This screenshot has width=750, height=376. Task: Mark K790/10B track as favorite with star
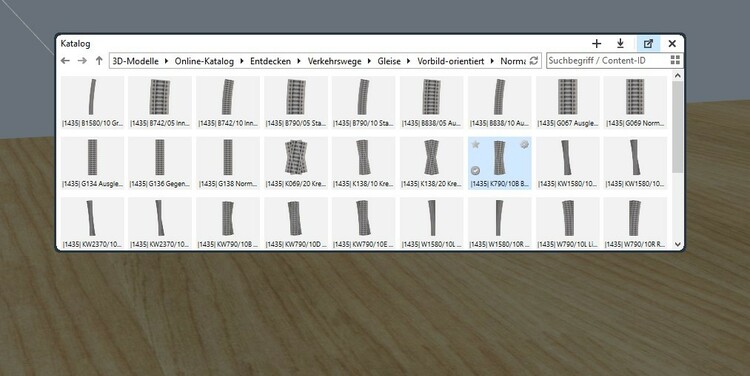[475, 144]
